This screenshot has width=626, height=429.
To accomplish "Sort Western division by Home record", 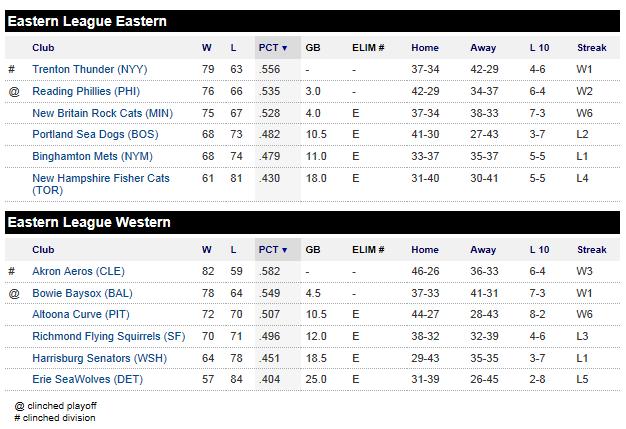I will 424,249.
